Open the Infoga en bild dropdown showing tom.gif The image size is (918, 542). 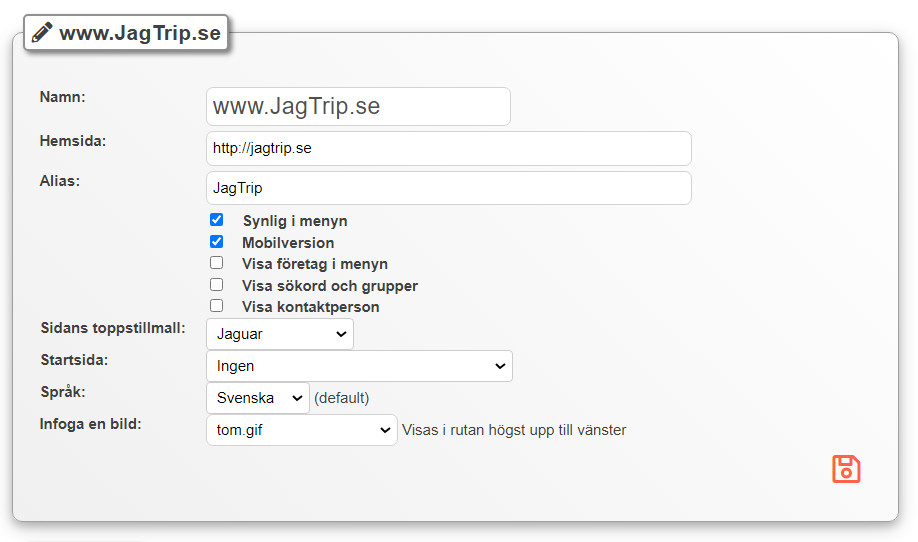[302, 430]
